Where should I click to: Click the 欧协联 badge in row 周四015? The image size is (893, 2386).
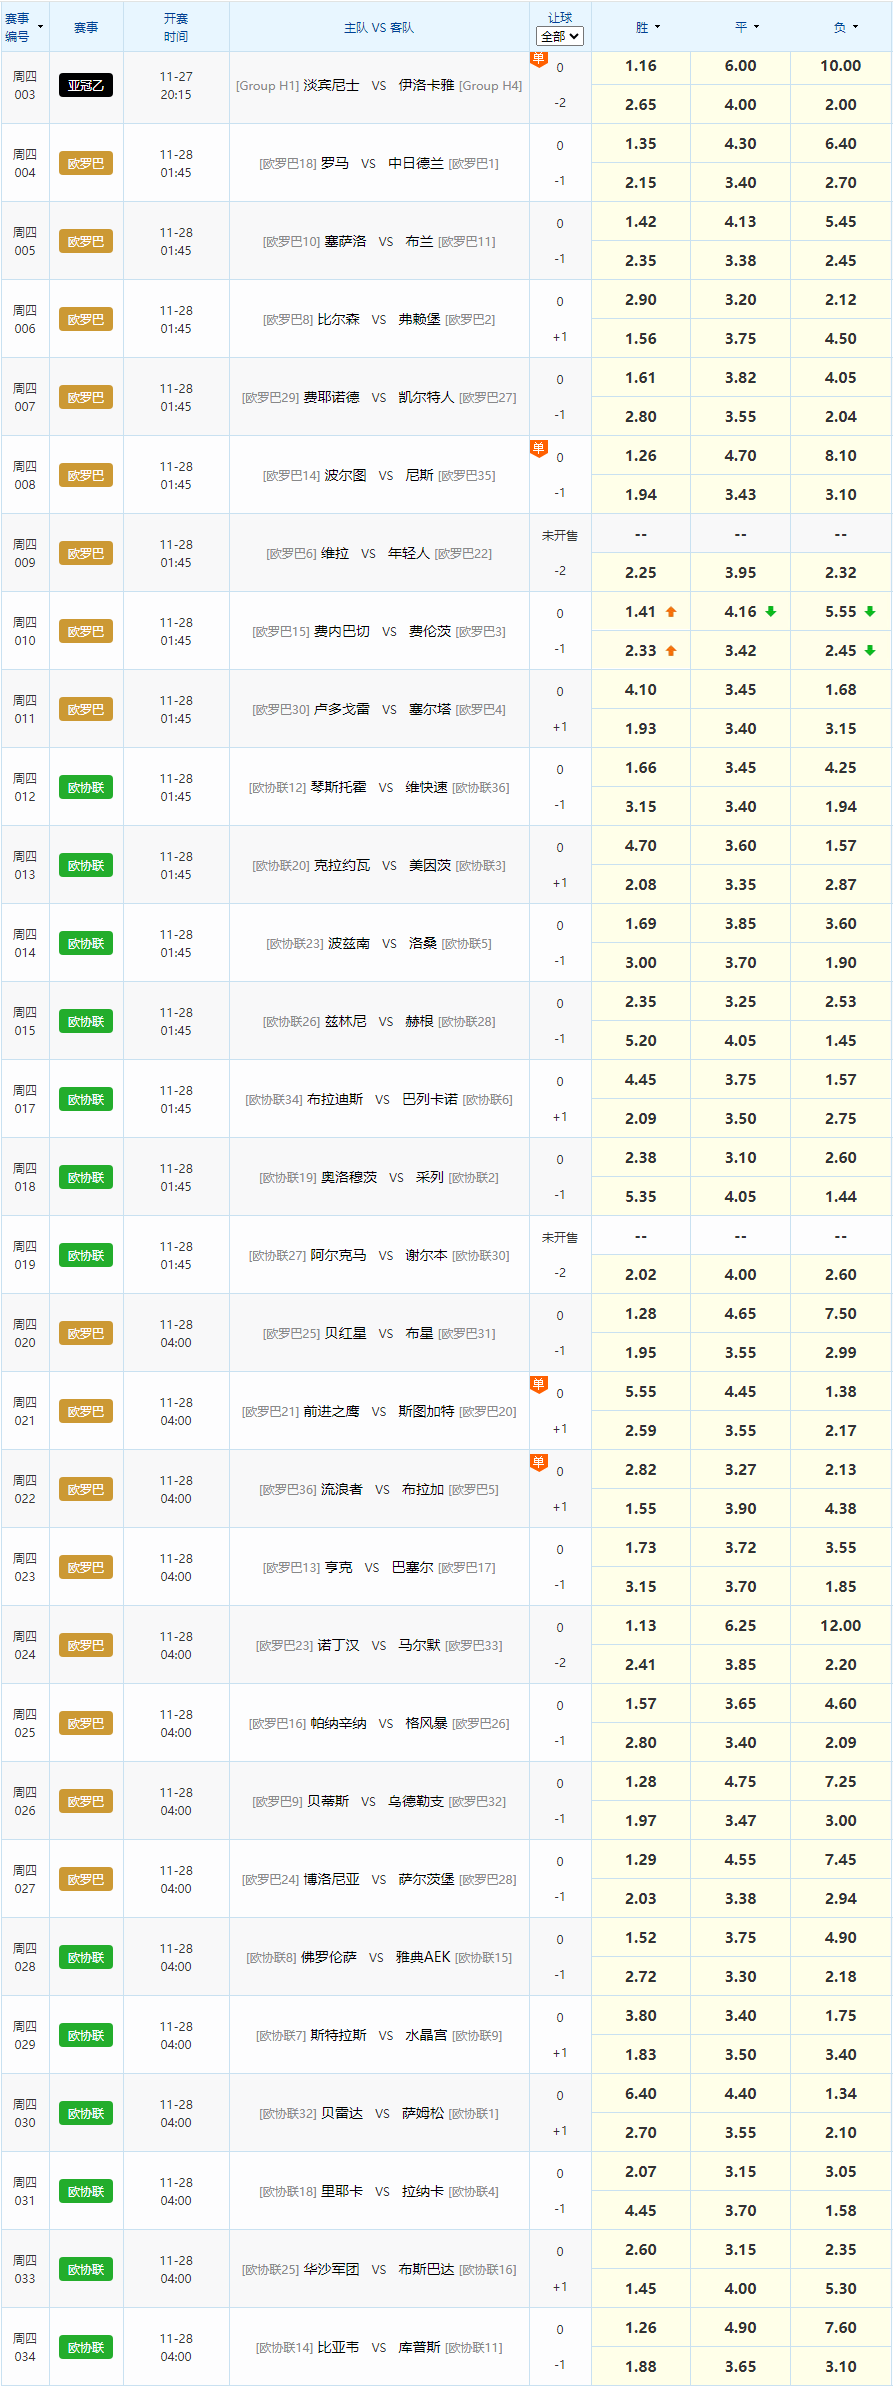86,1021
